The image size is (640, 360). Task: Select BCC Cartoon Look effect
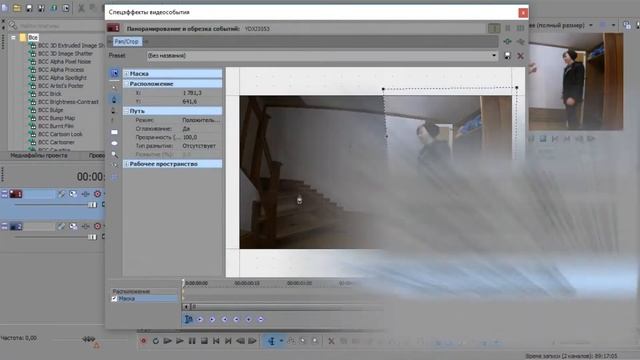(x=60, y=134)
